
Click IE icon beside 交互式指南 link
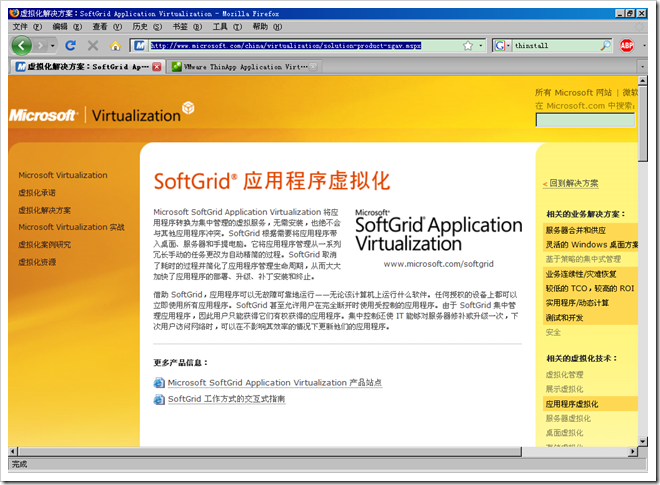tap(159, 399)
